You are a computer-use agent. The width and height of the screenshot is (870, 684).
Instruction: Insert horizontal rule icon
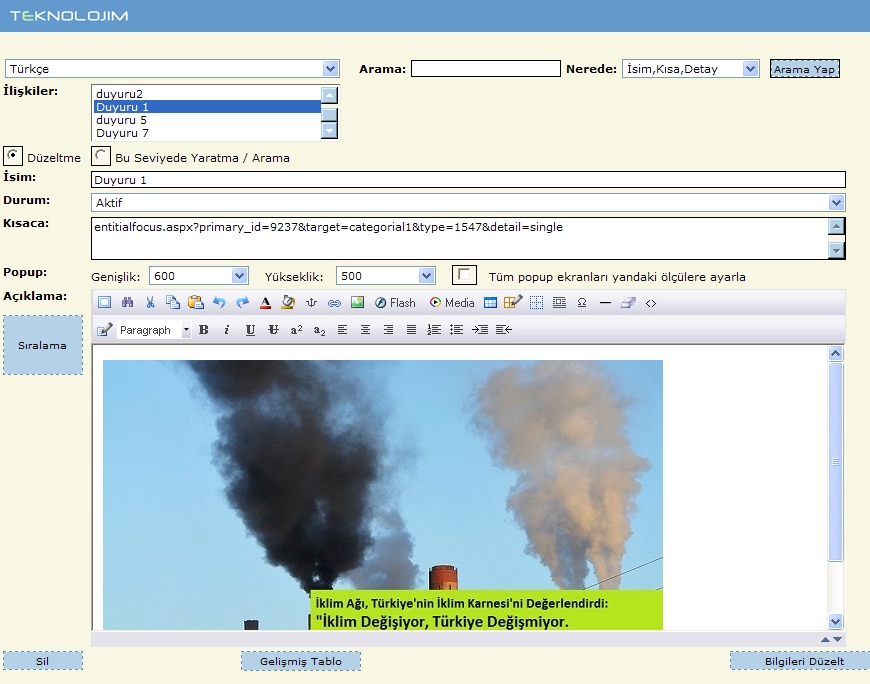pos(605,303)
